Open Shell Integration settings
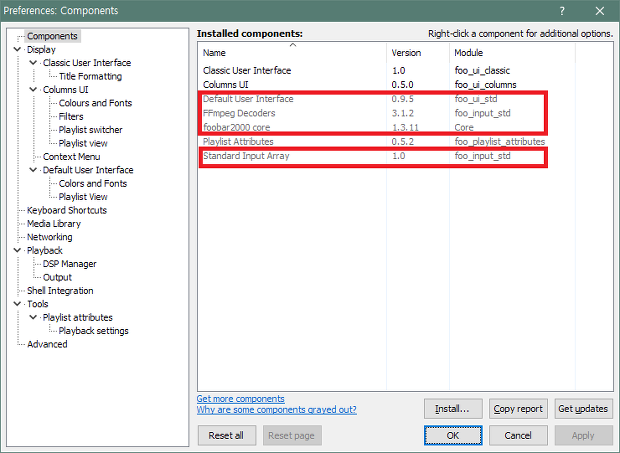 coord(60,291)
